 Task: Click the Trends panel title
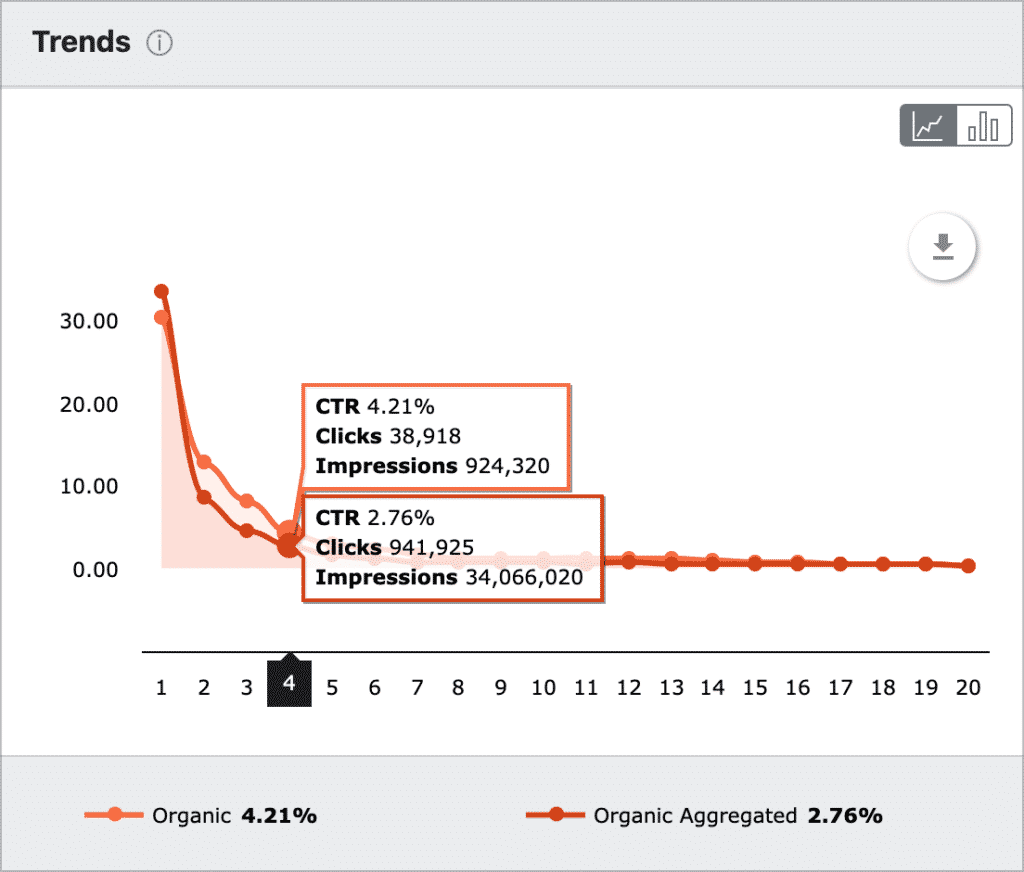coord(81,43)
